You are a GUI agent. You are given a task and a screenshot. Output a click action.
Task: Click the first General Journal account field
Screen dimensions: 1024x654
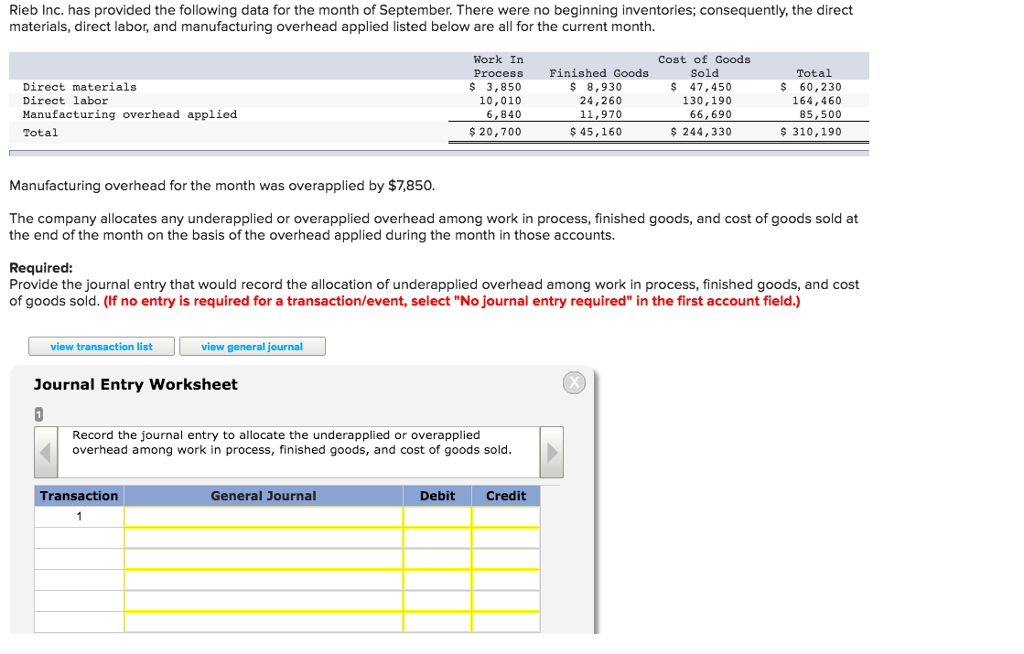(262, 517)
